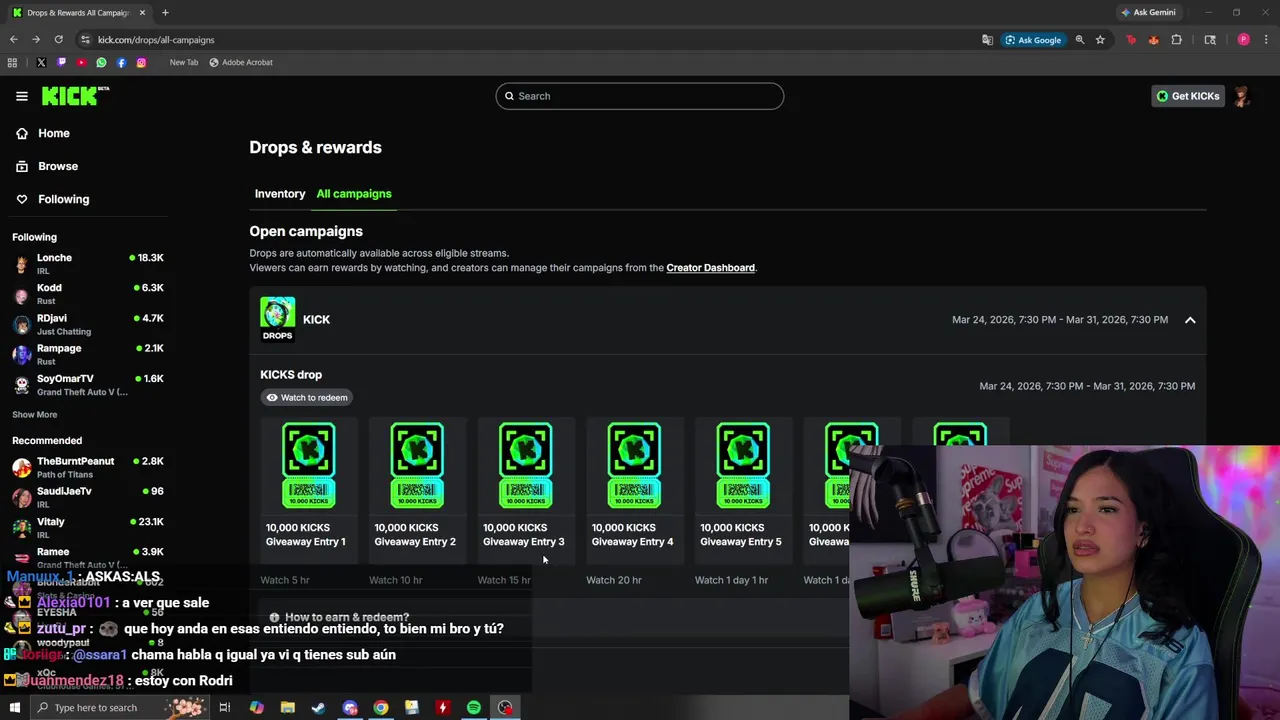Viewport: 1280px width, 720px height.
Task: Open Lonche channel in Following list
Action: [88, 264]
